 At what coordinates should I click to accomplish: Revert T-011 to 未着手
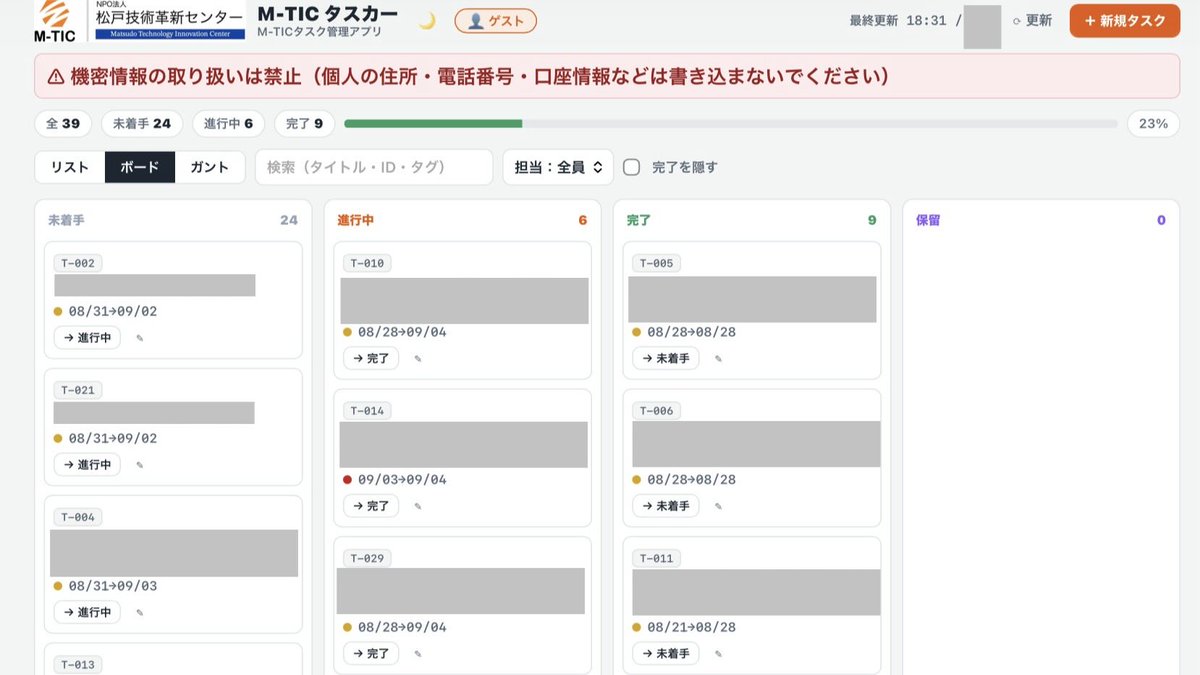pos(666,654)
